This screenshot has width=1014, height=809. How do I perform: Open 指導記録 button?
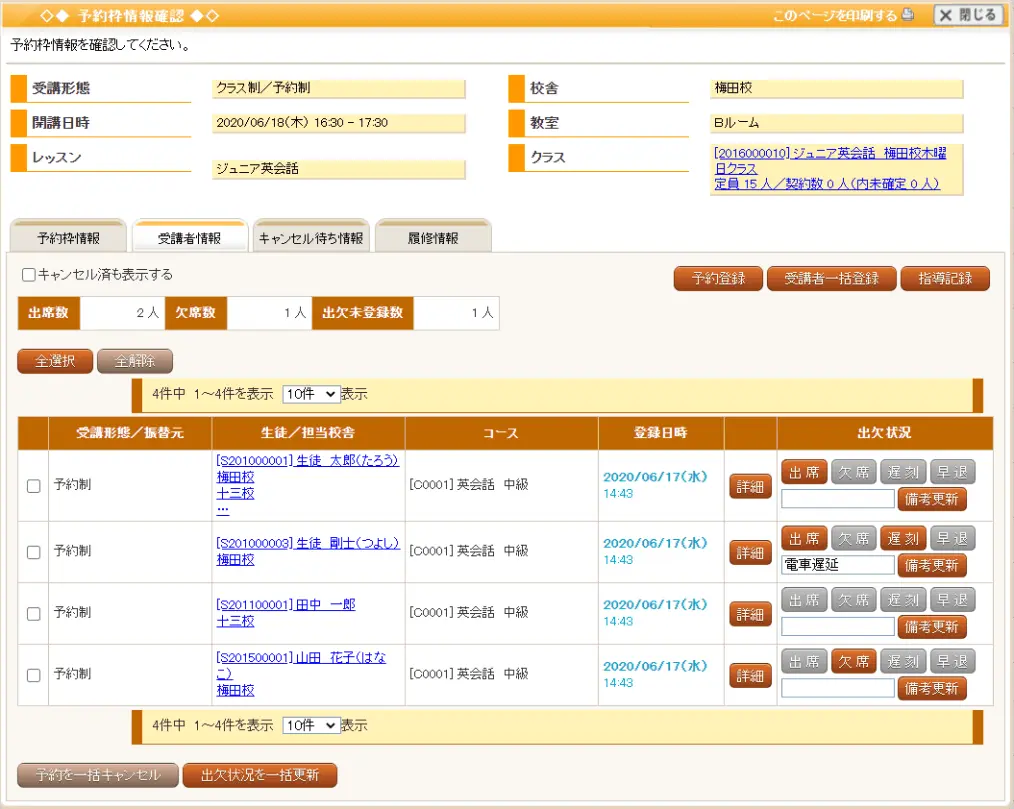tap(944, 279)
